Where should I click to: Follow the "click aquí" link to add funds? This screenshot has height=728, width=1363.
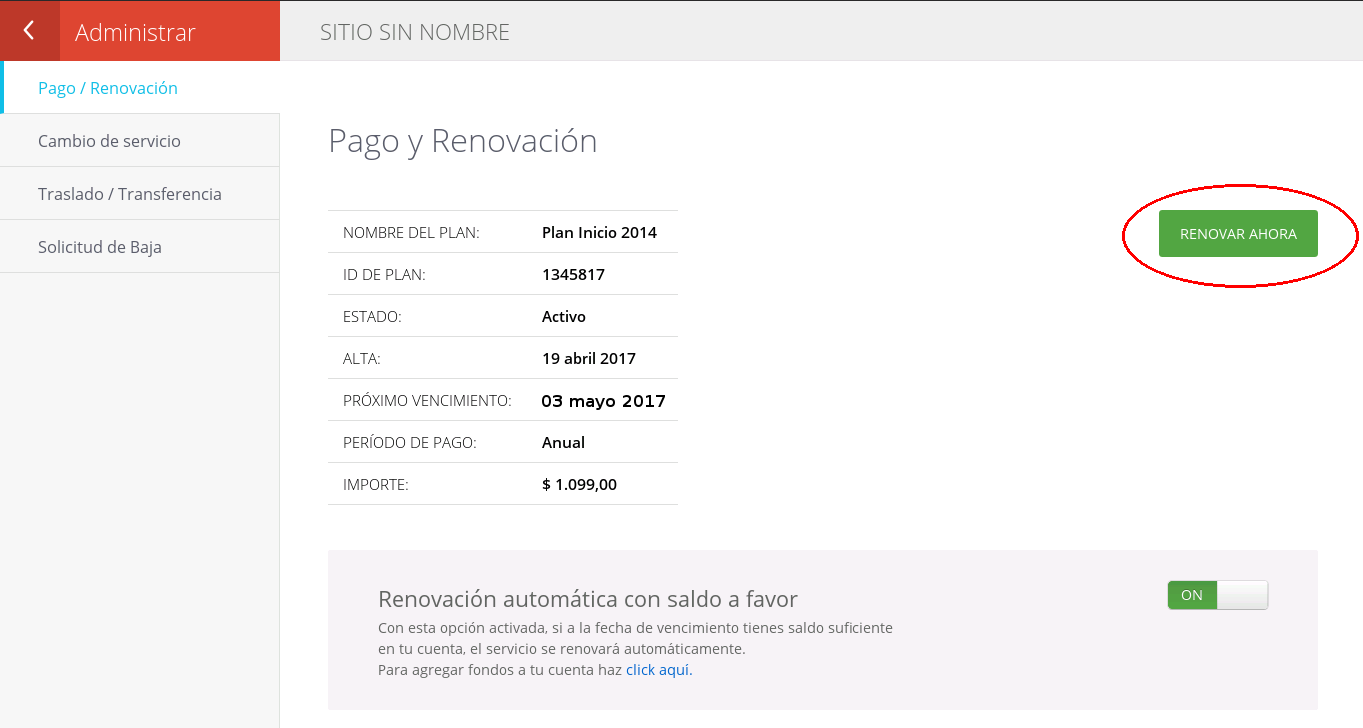pyautogui.click(x=659, y=670)
